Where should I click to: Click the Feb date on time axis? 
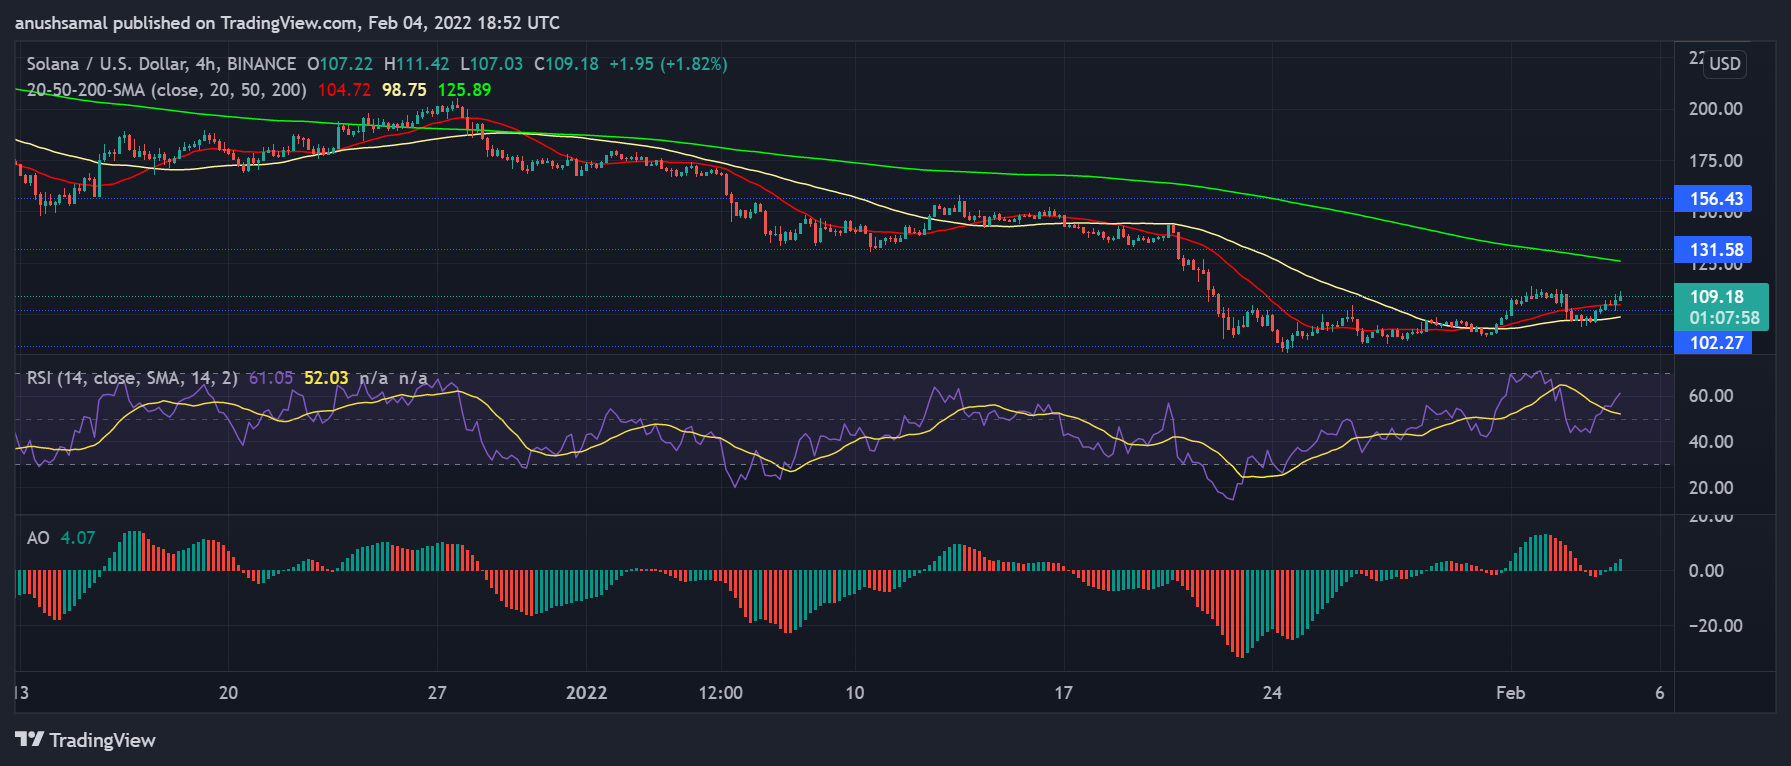[x=1510, y=693]
